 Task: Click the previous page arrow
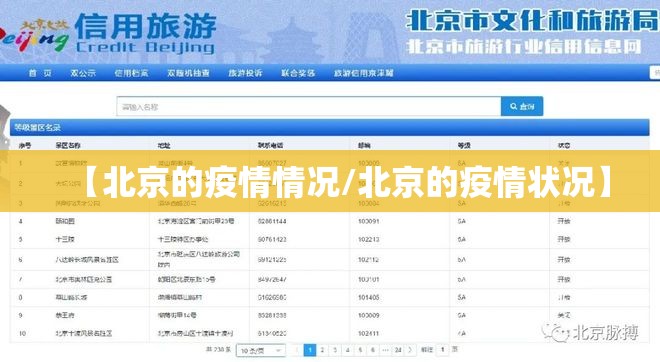pyautogui.click(x=297, y=350)
